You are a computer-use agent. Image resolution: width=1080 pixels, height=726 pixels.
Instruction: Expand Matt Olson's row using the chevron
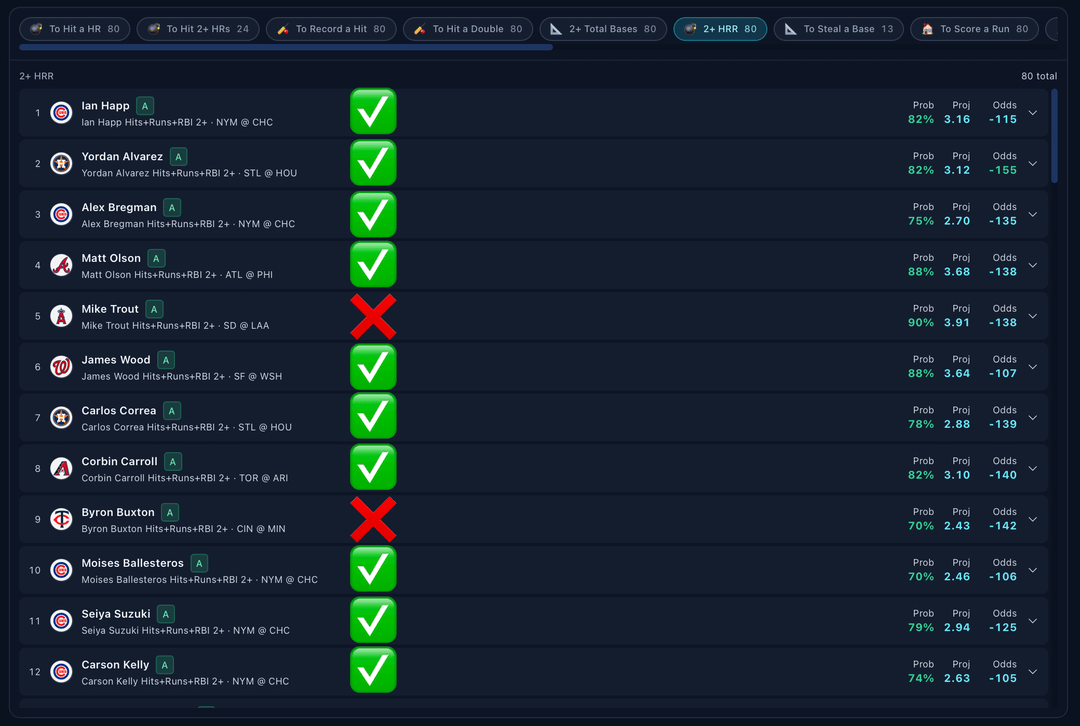point(1033,265)
